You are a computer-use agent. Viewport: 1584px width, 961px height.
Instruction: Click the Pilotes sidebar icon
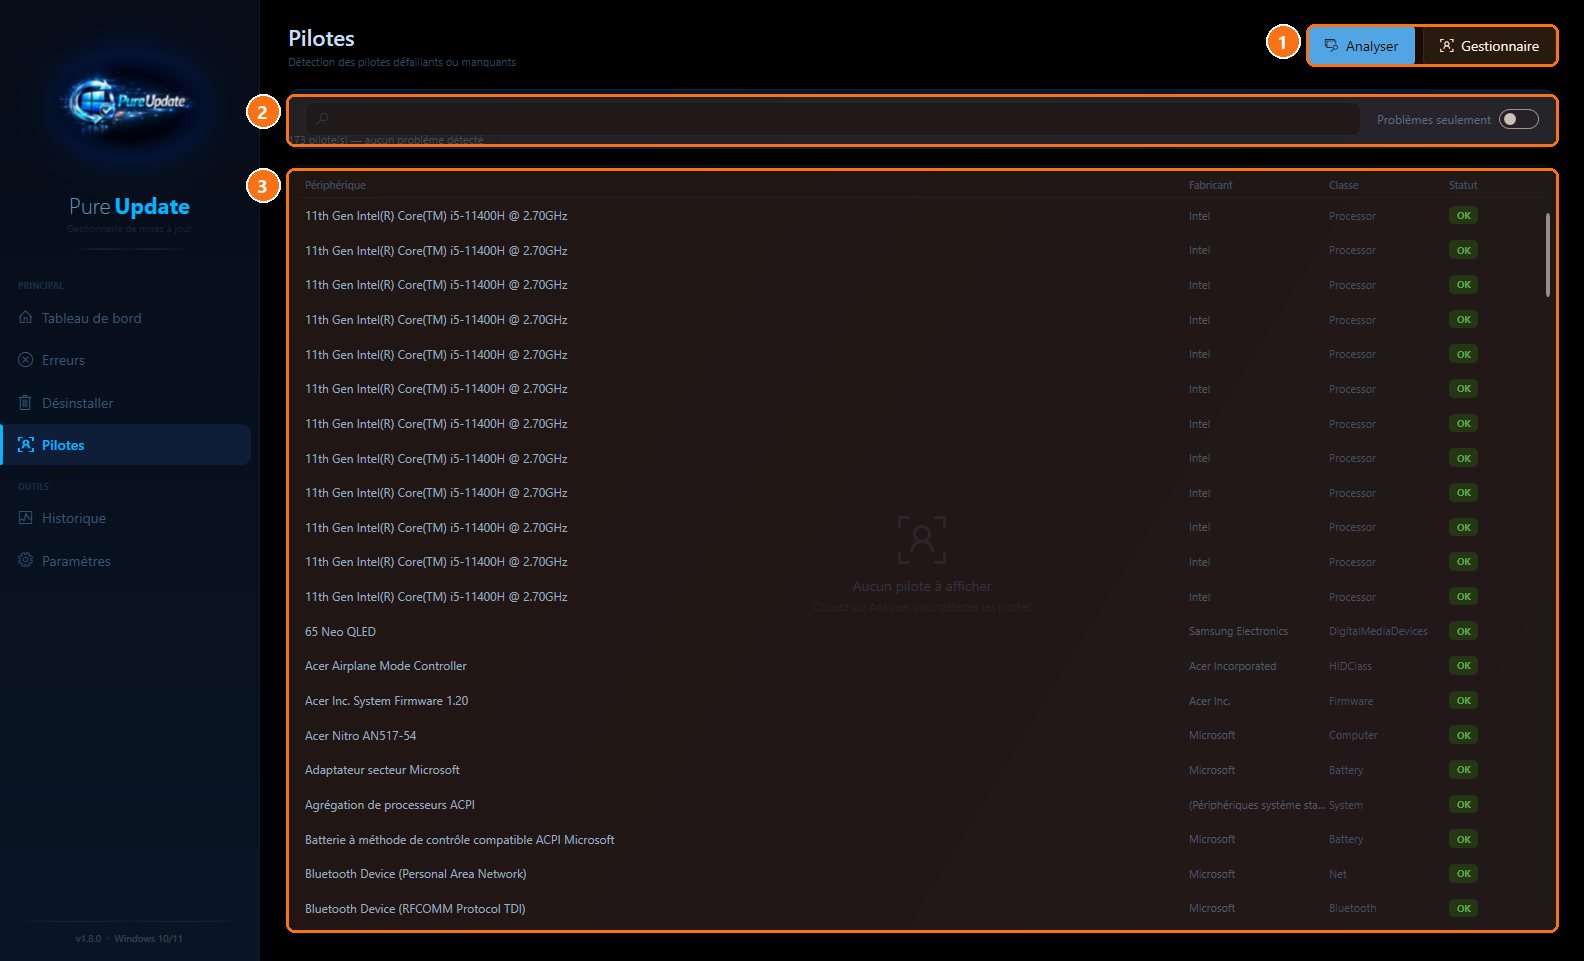(26, 445)
